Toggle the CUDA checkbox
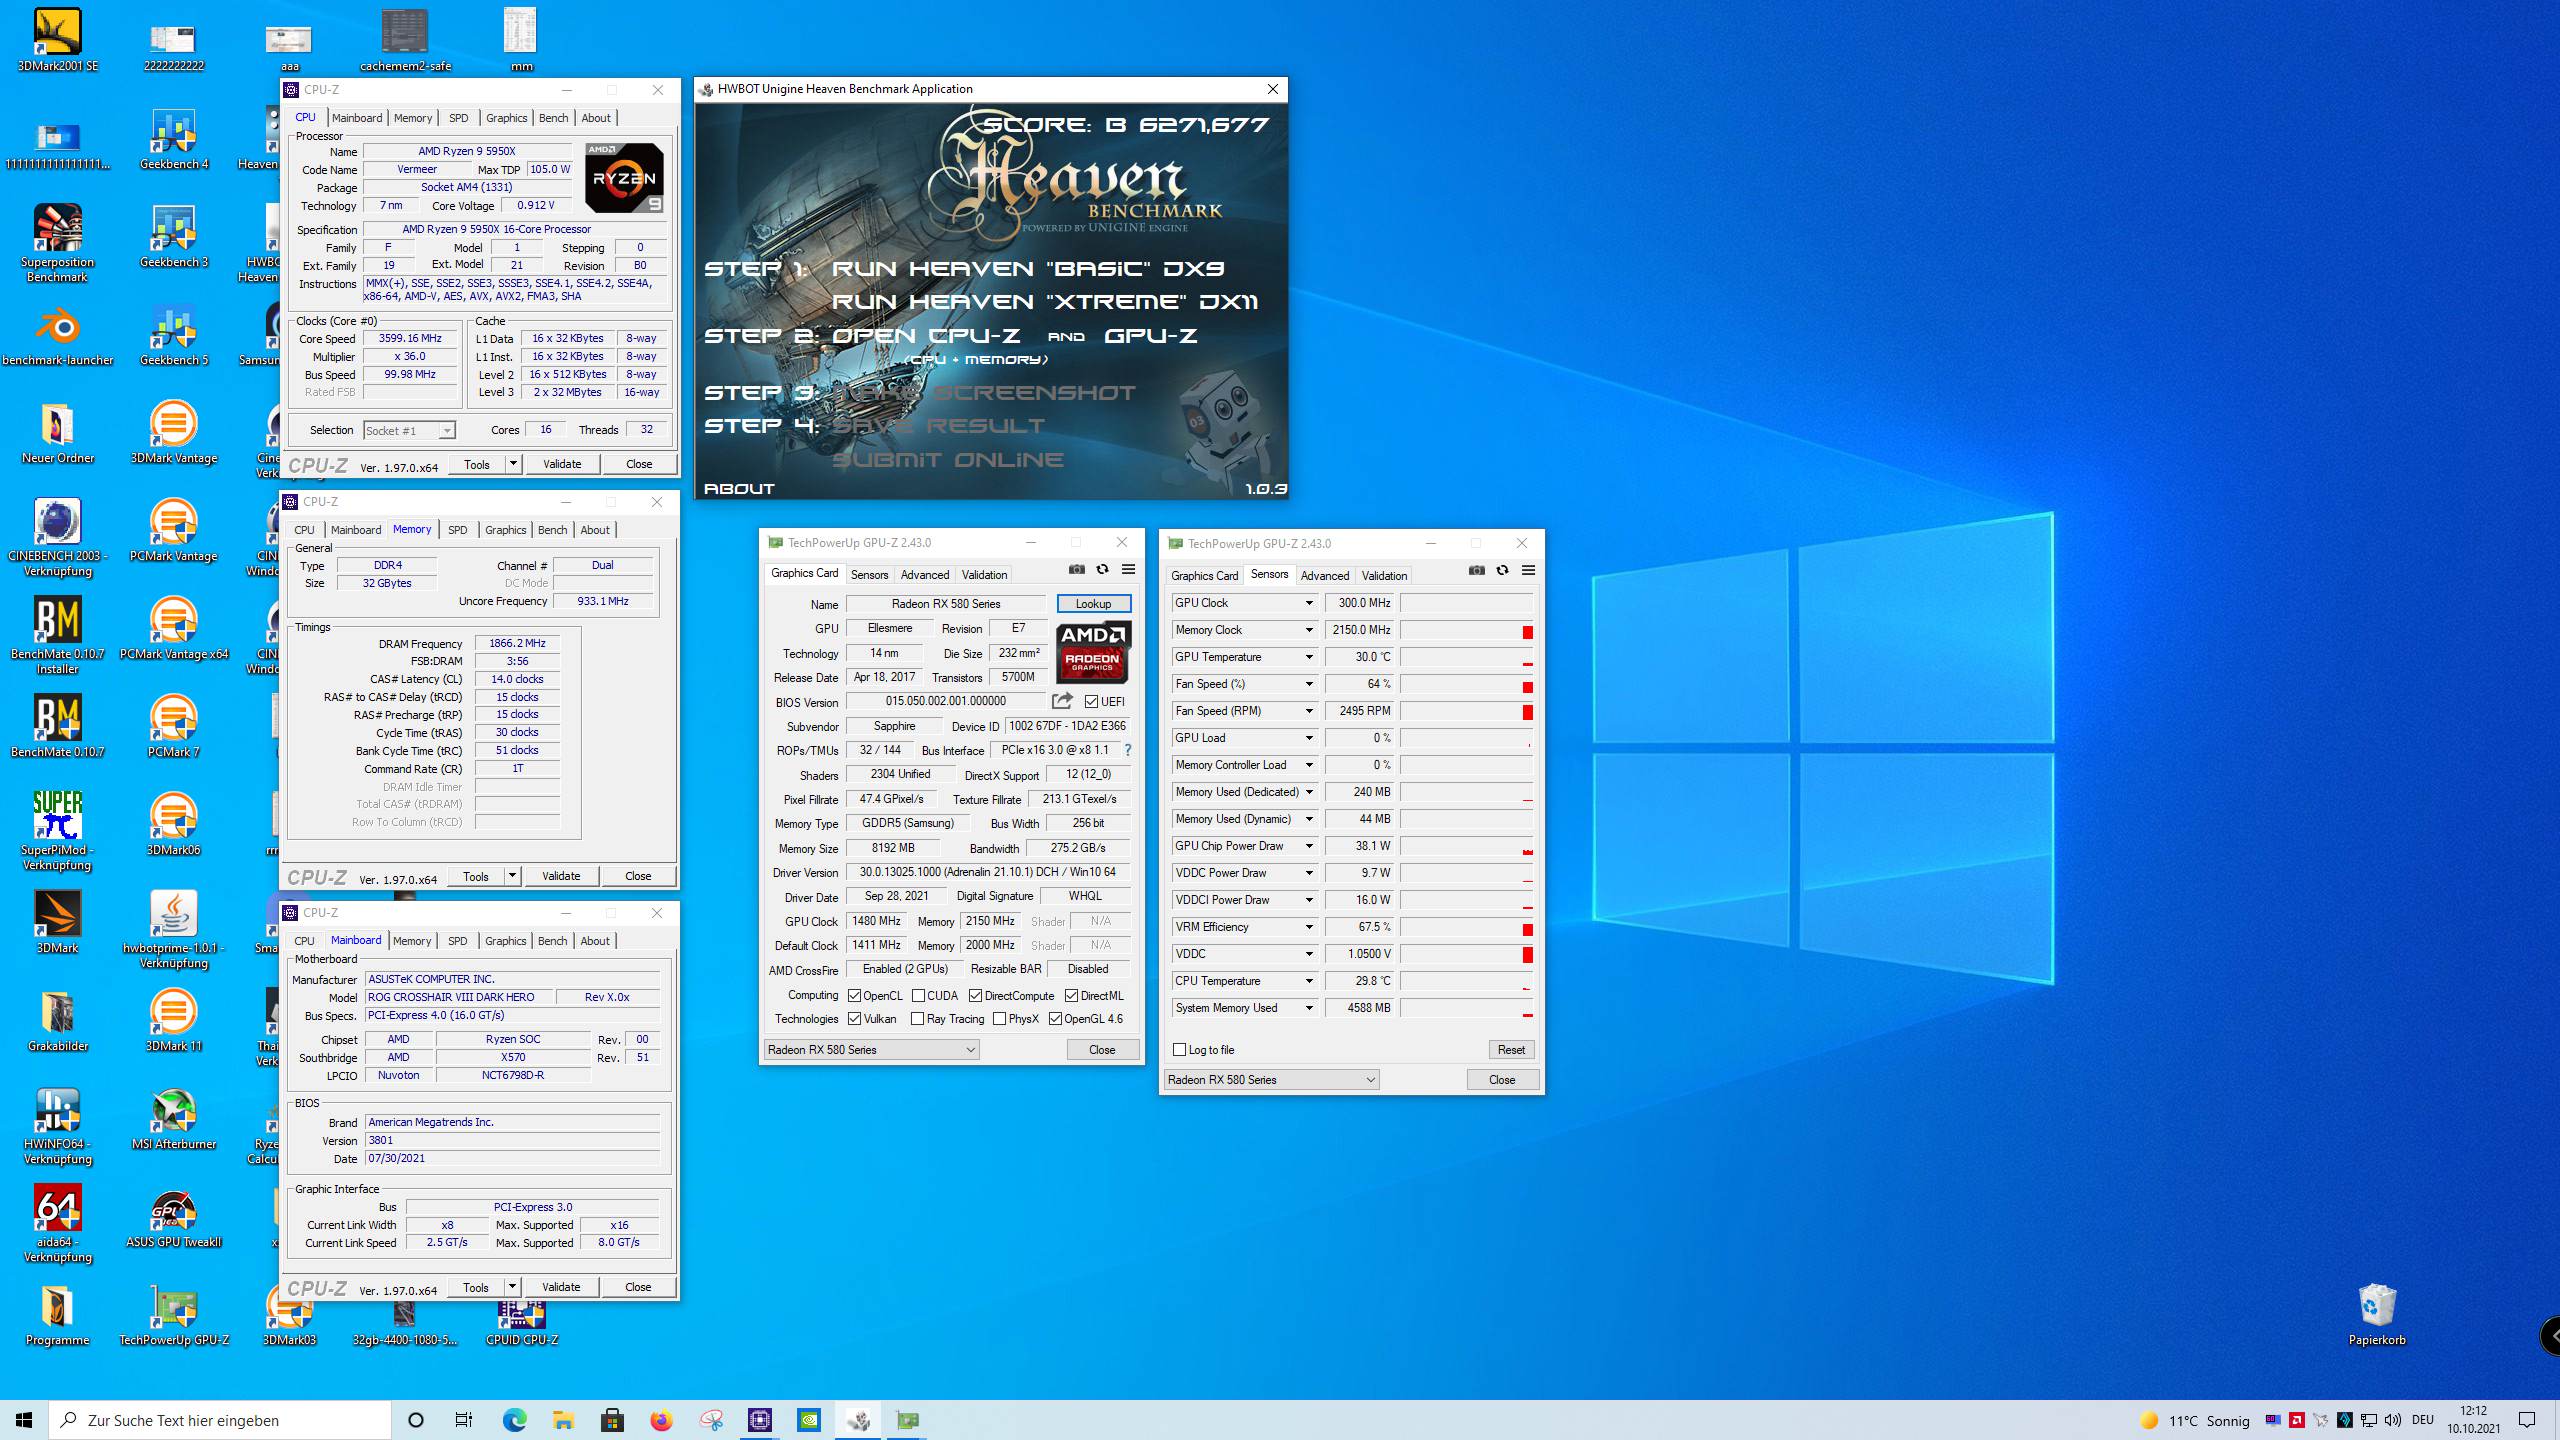The height and width of the screenshot is (1440, 2560). click(x=918, y=995)
